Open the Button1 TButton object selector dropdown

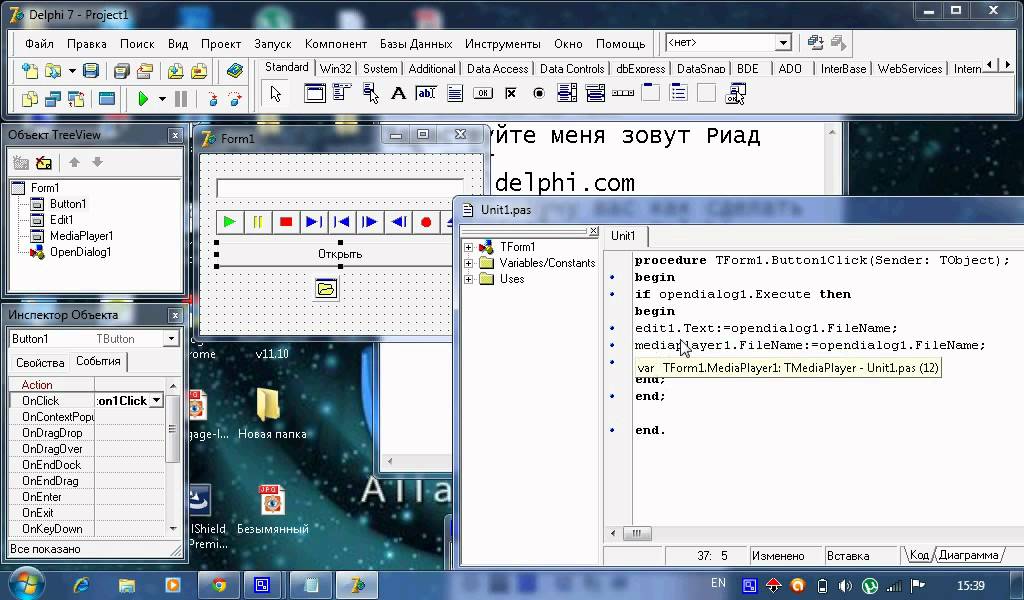coord(171,339)
